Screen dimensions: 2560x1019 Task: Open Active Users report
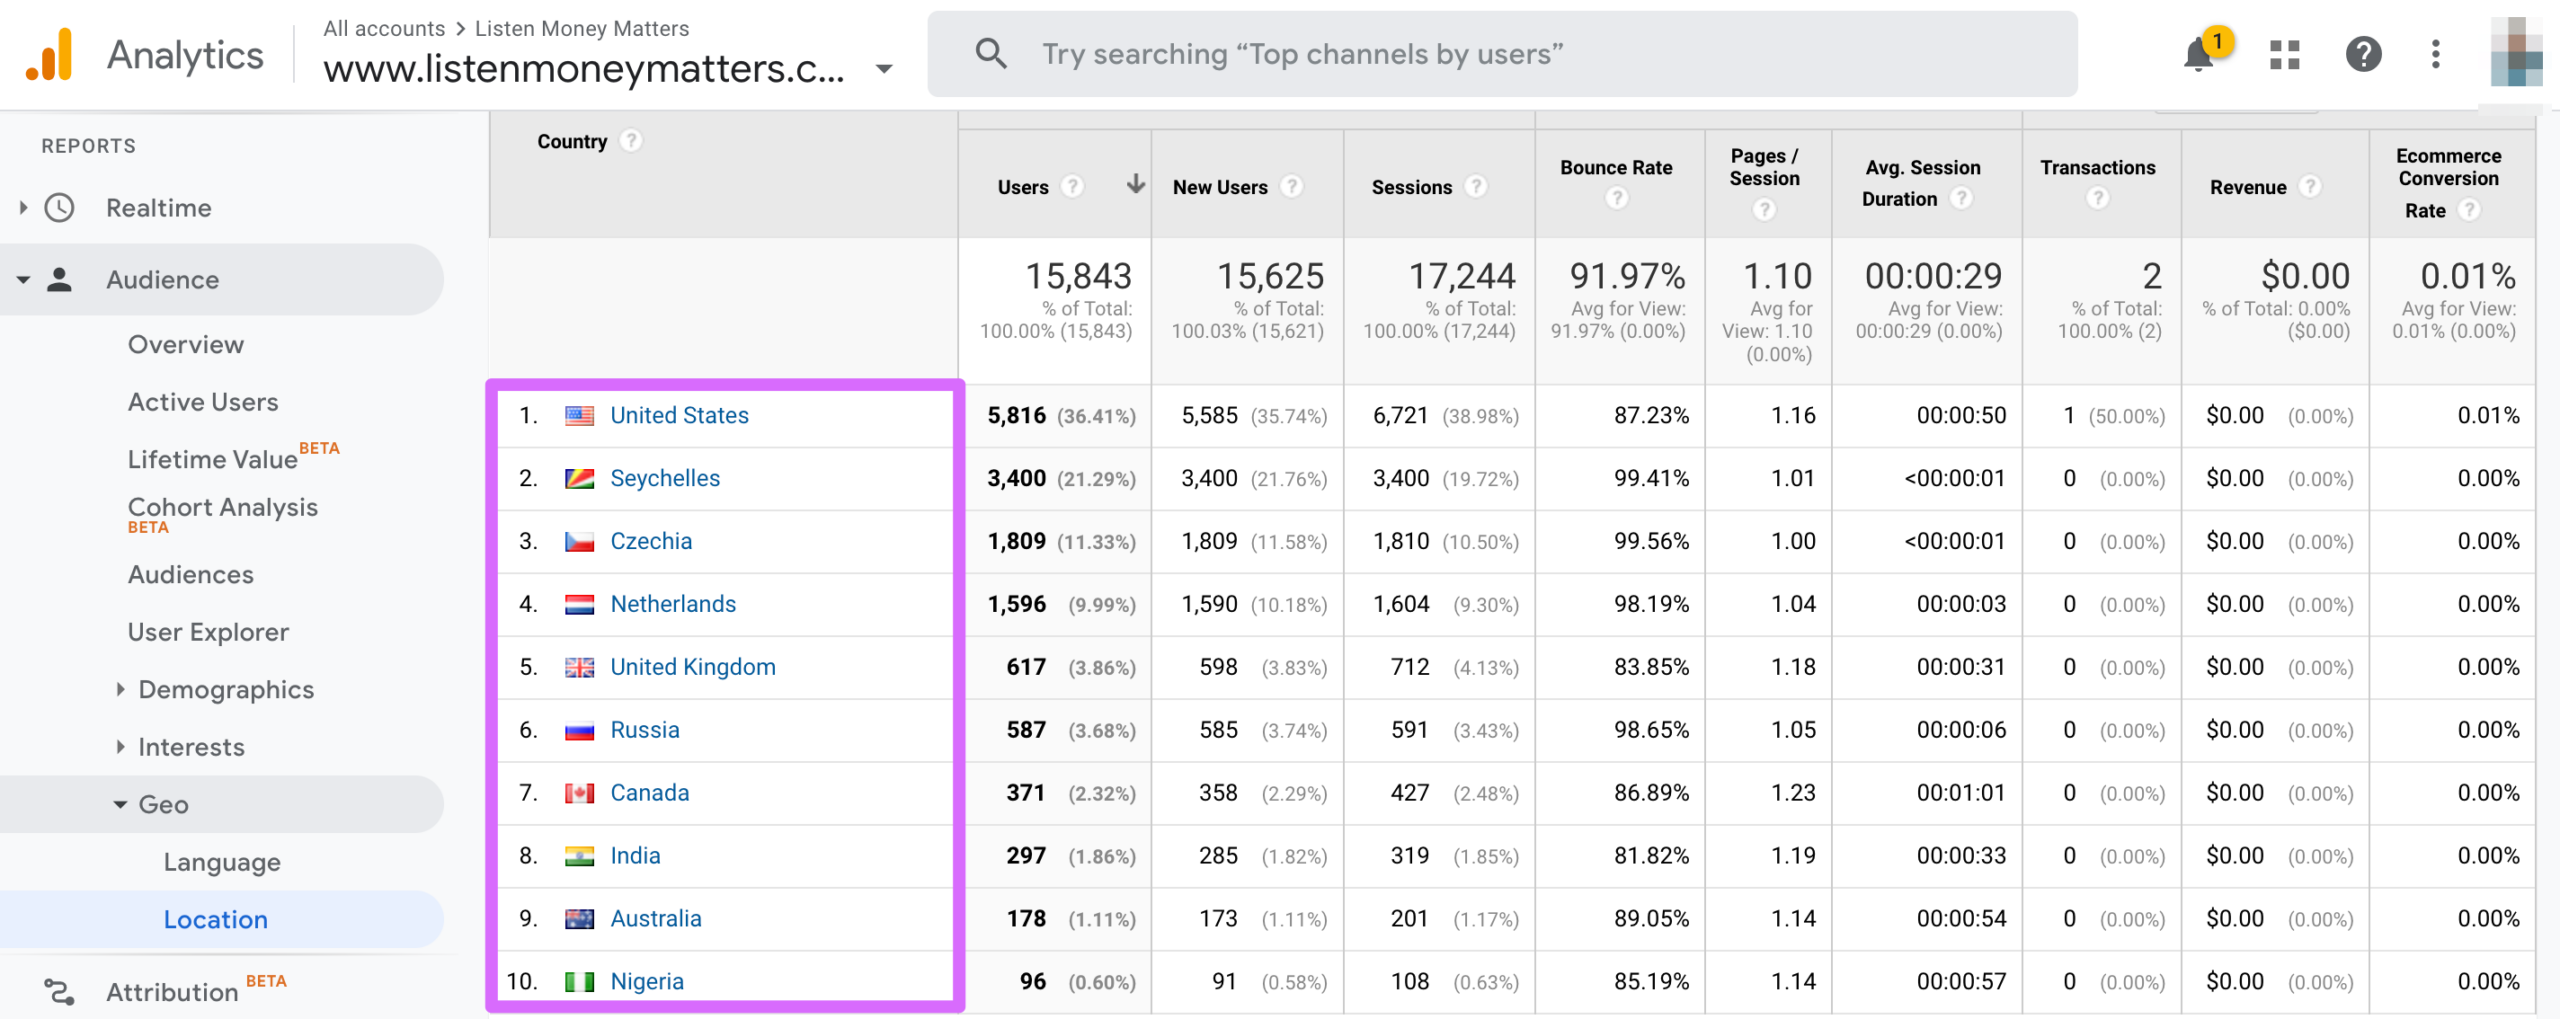203,402
